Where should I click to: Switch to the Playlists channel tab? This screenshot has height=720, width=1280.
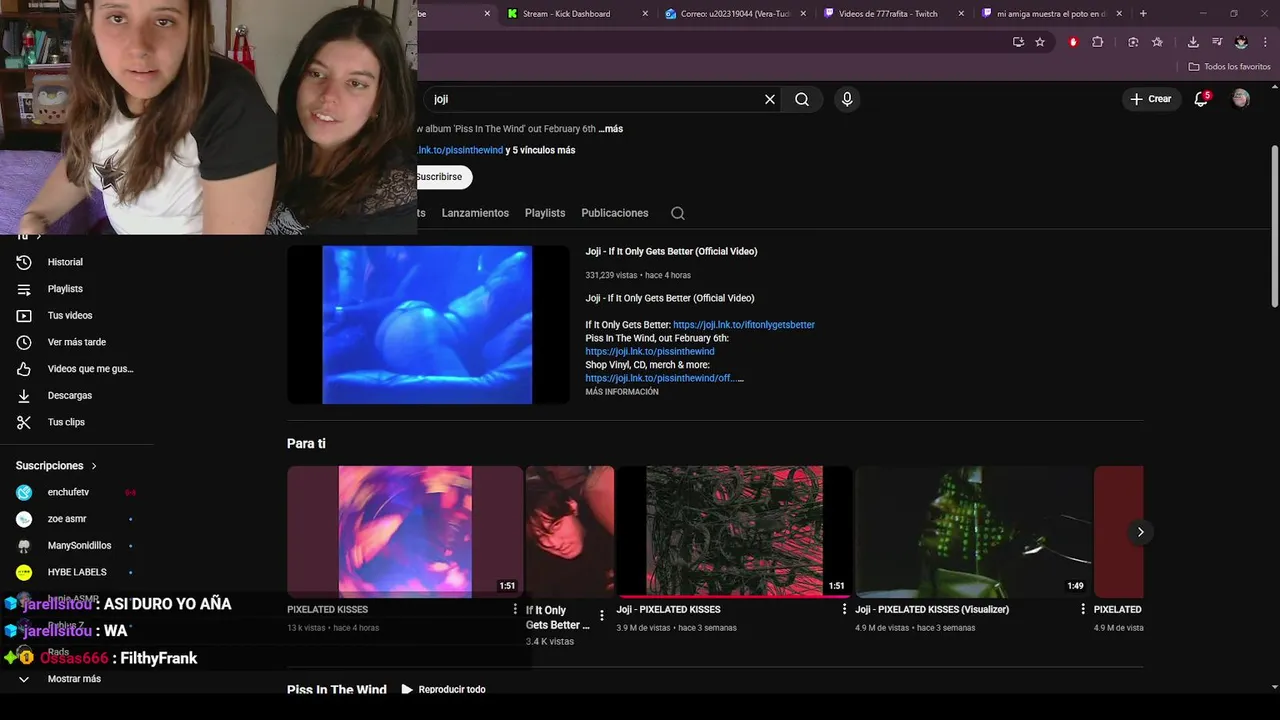(x=545, y=213)
